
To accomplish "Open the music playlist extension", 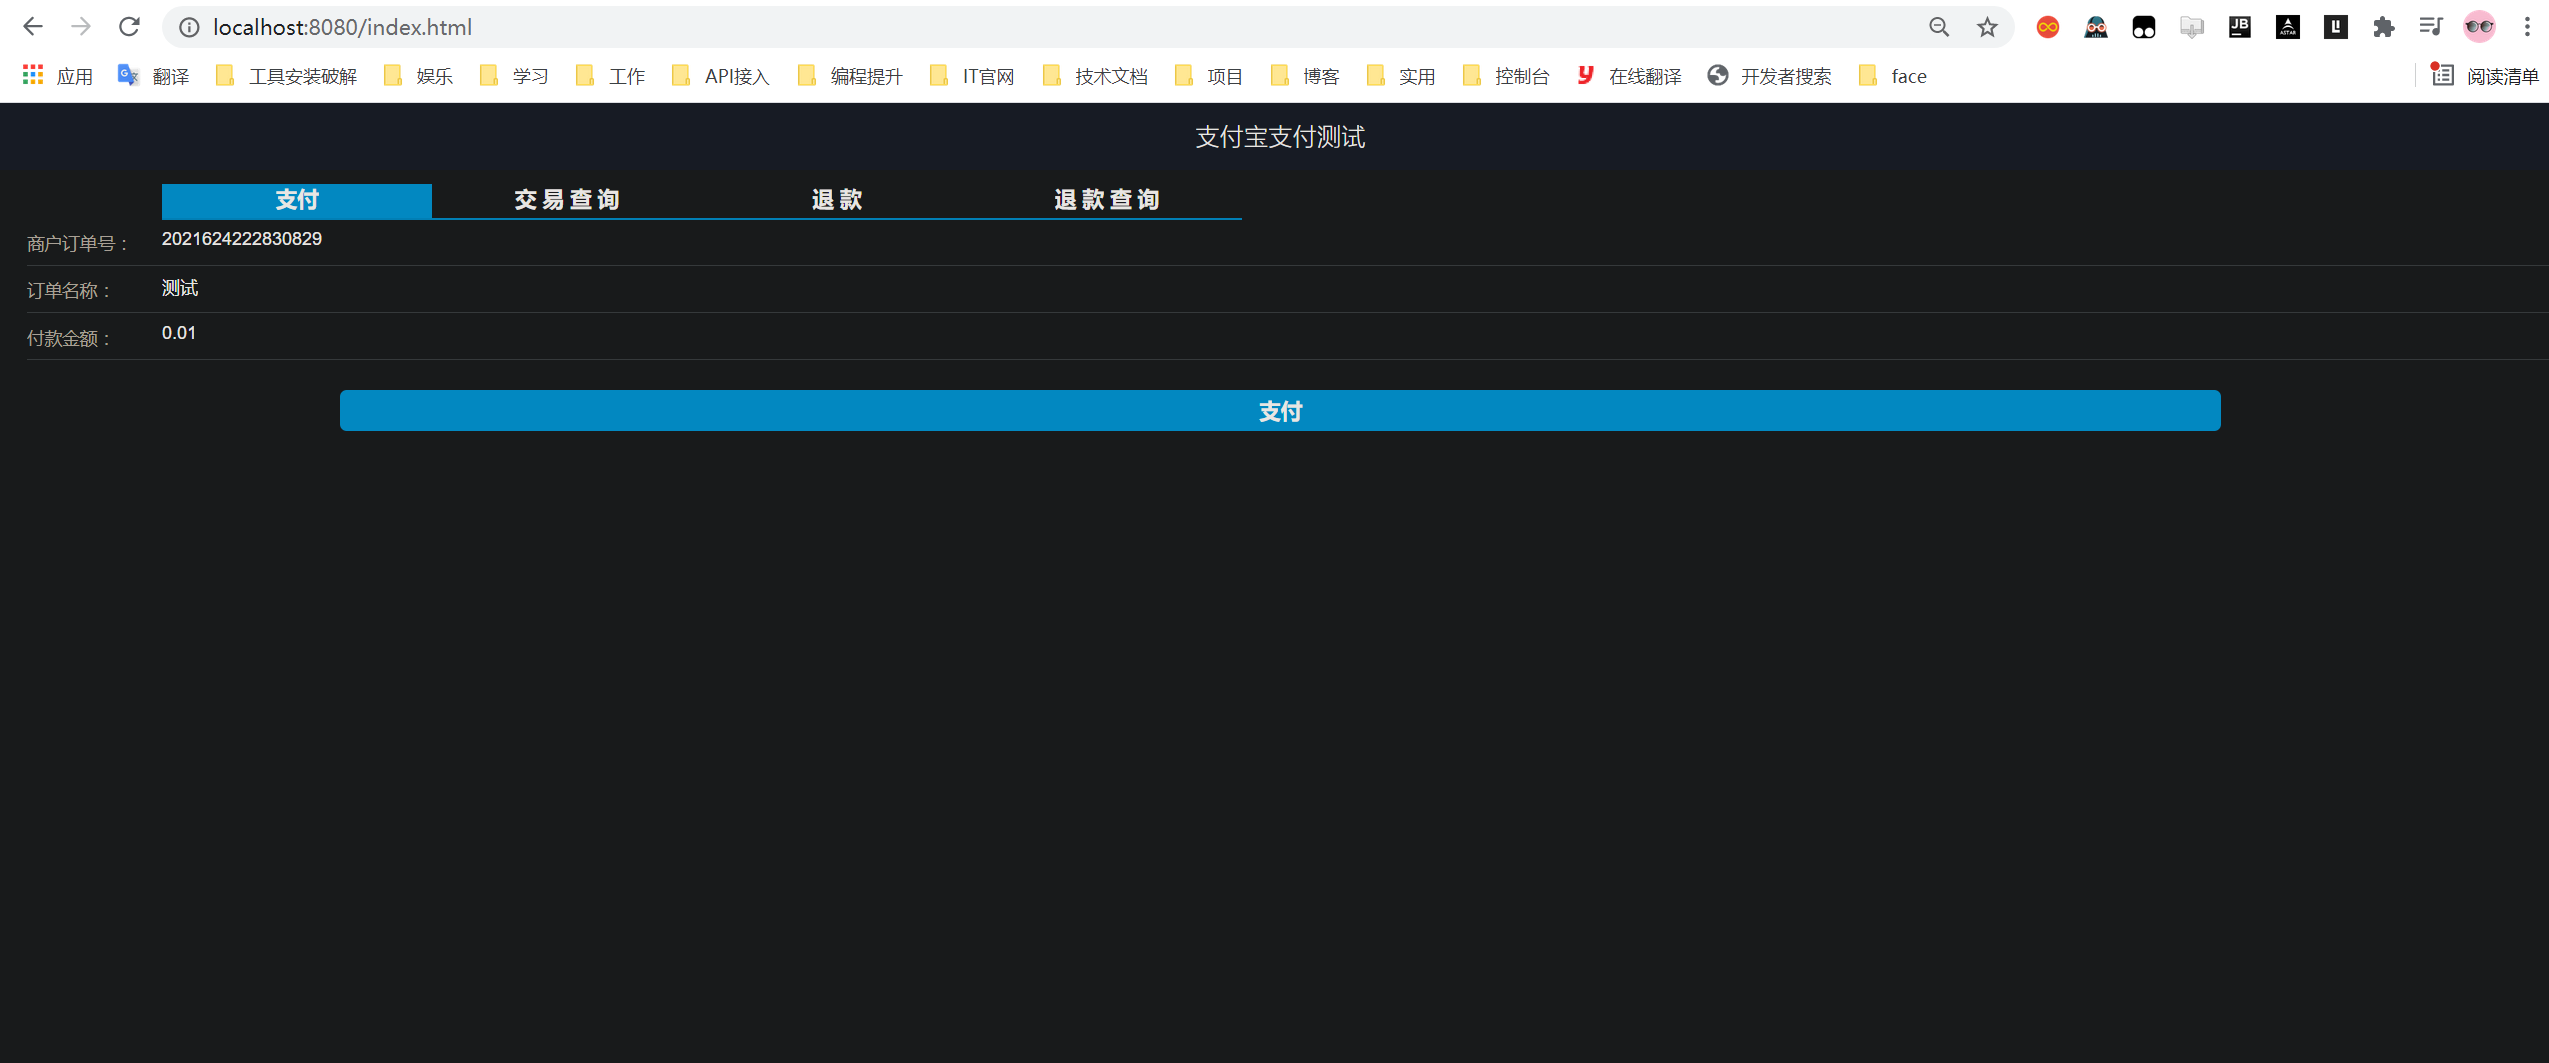I will click(x=2432, y=26).
